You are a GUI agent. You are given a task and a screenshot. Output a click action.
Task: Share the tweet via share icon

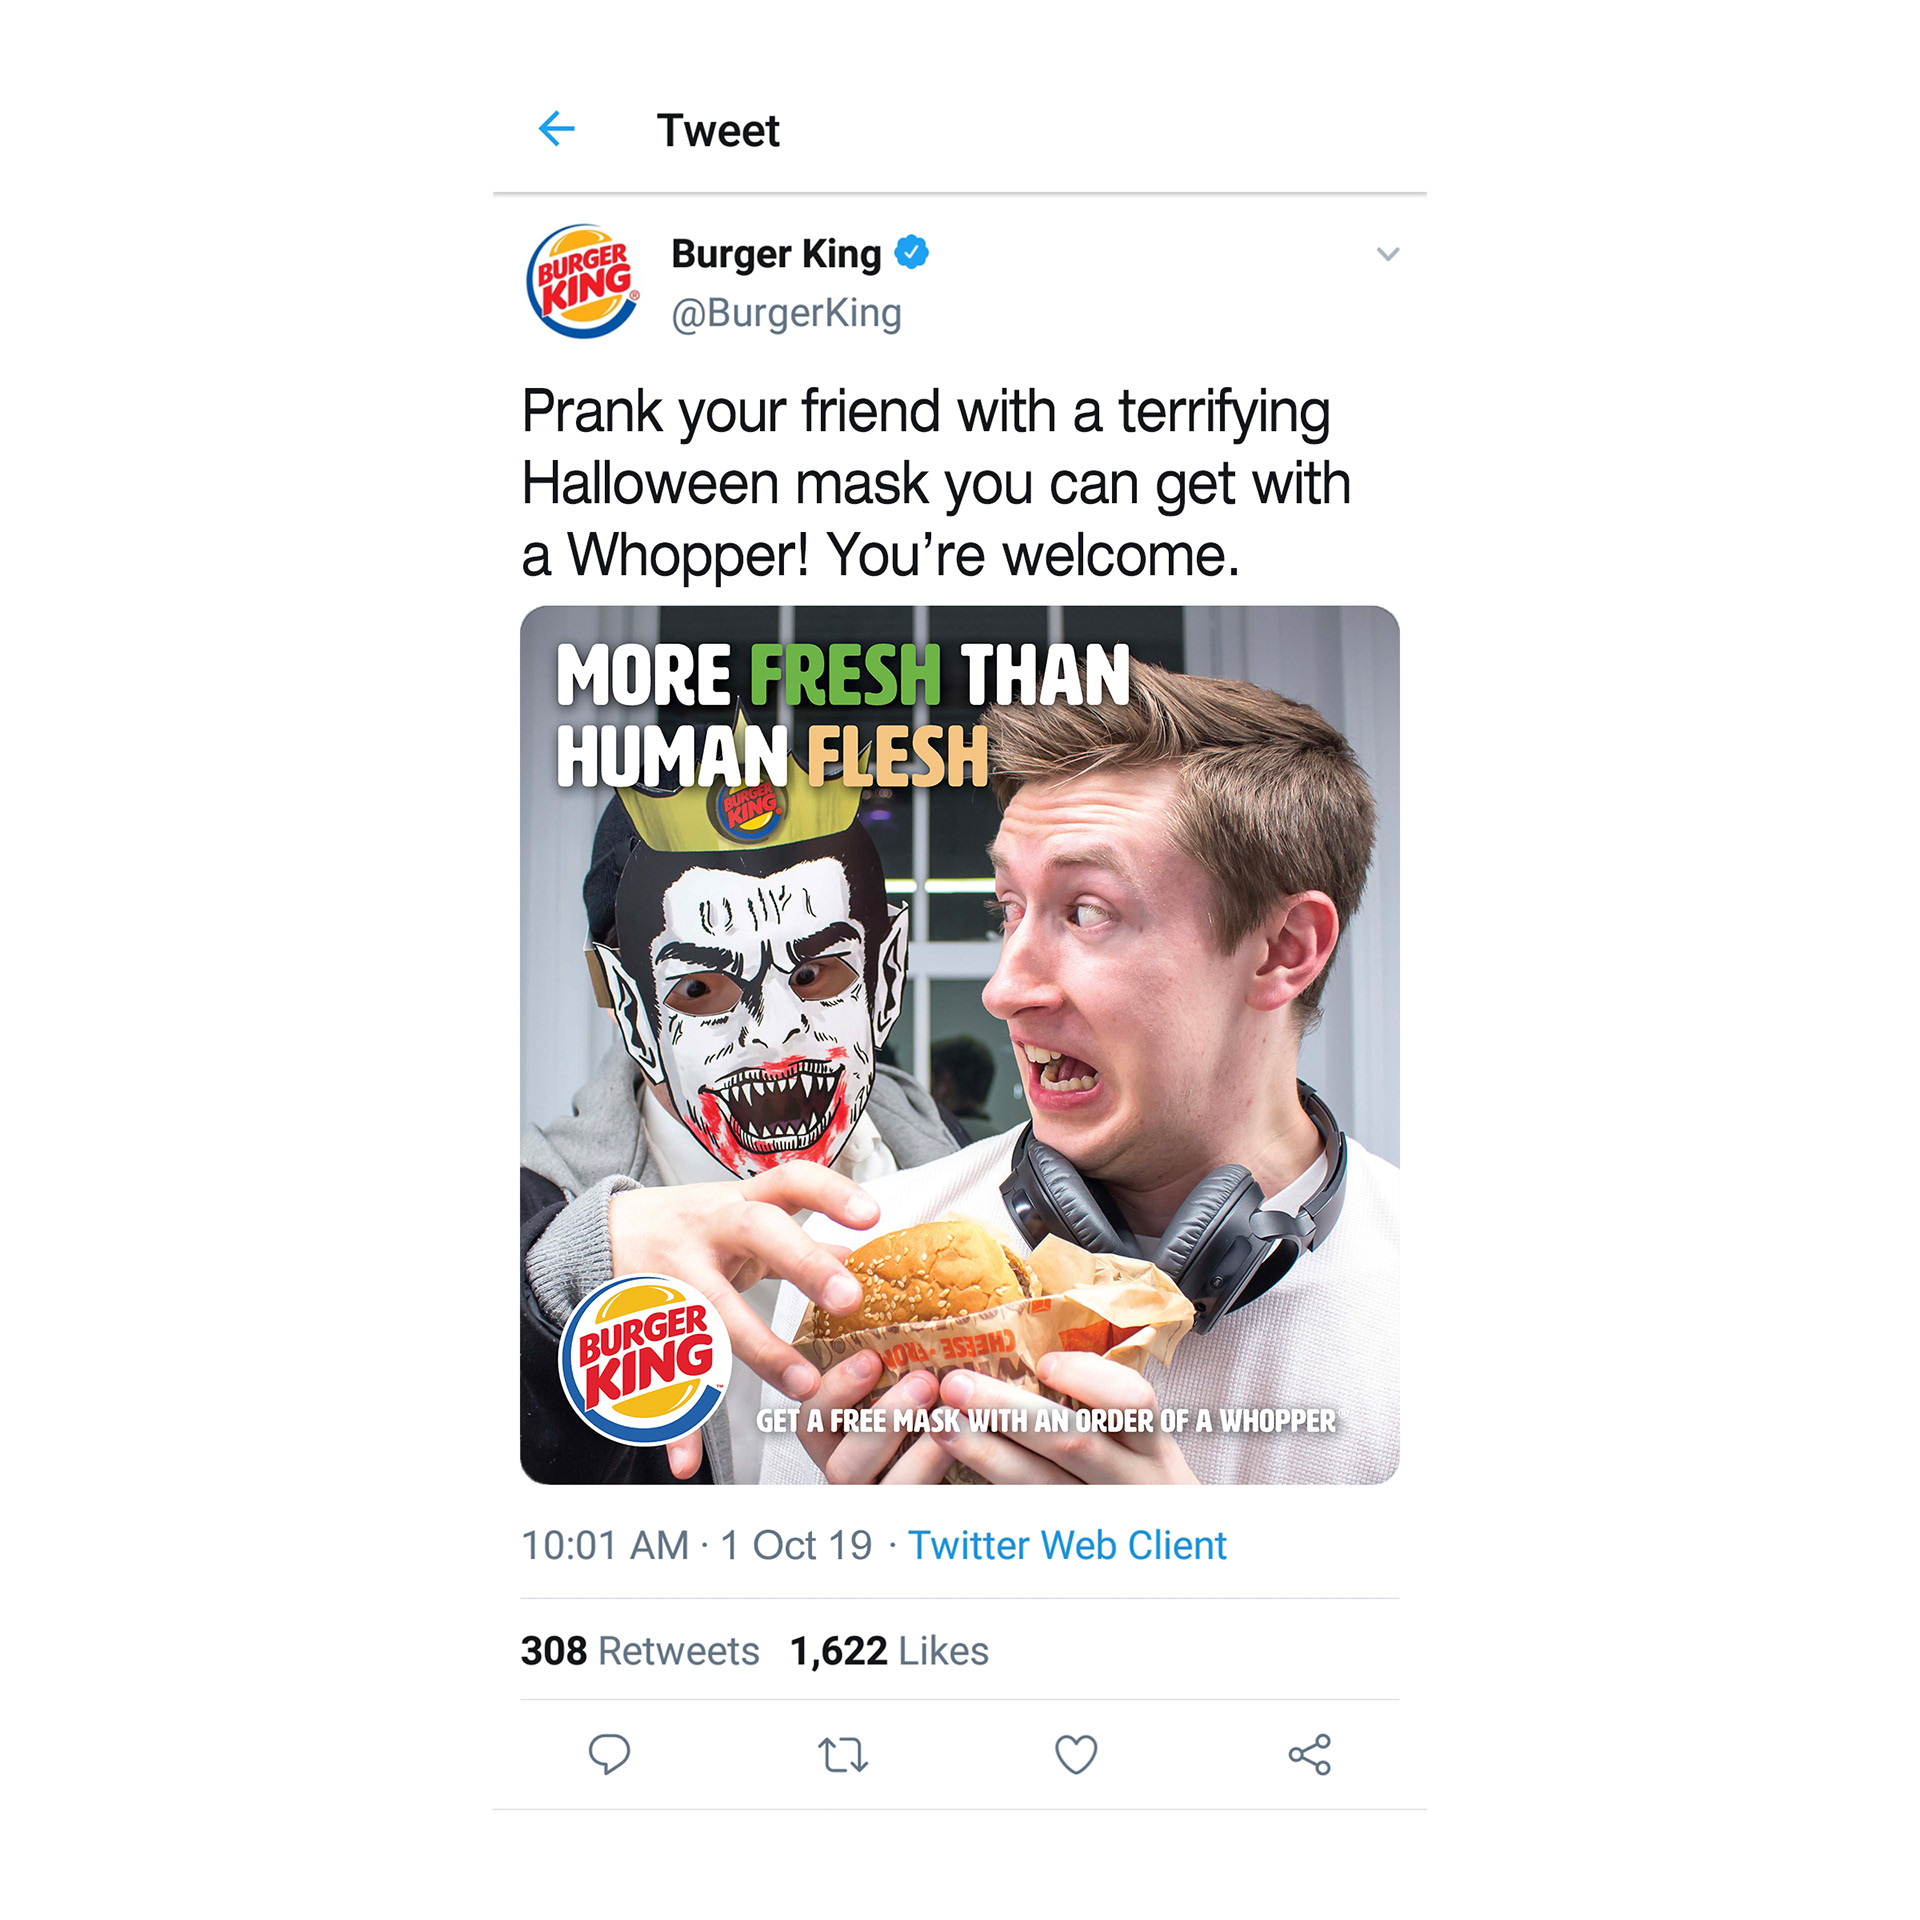tap(1310, 1755)
